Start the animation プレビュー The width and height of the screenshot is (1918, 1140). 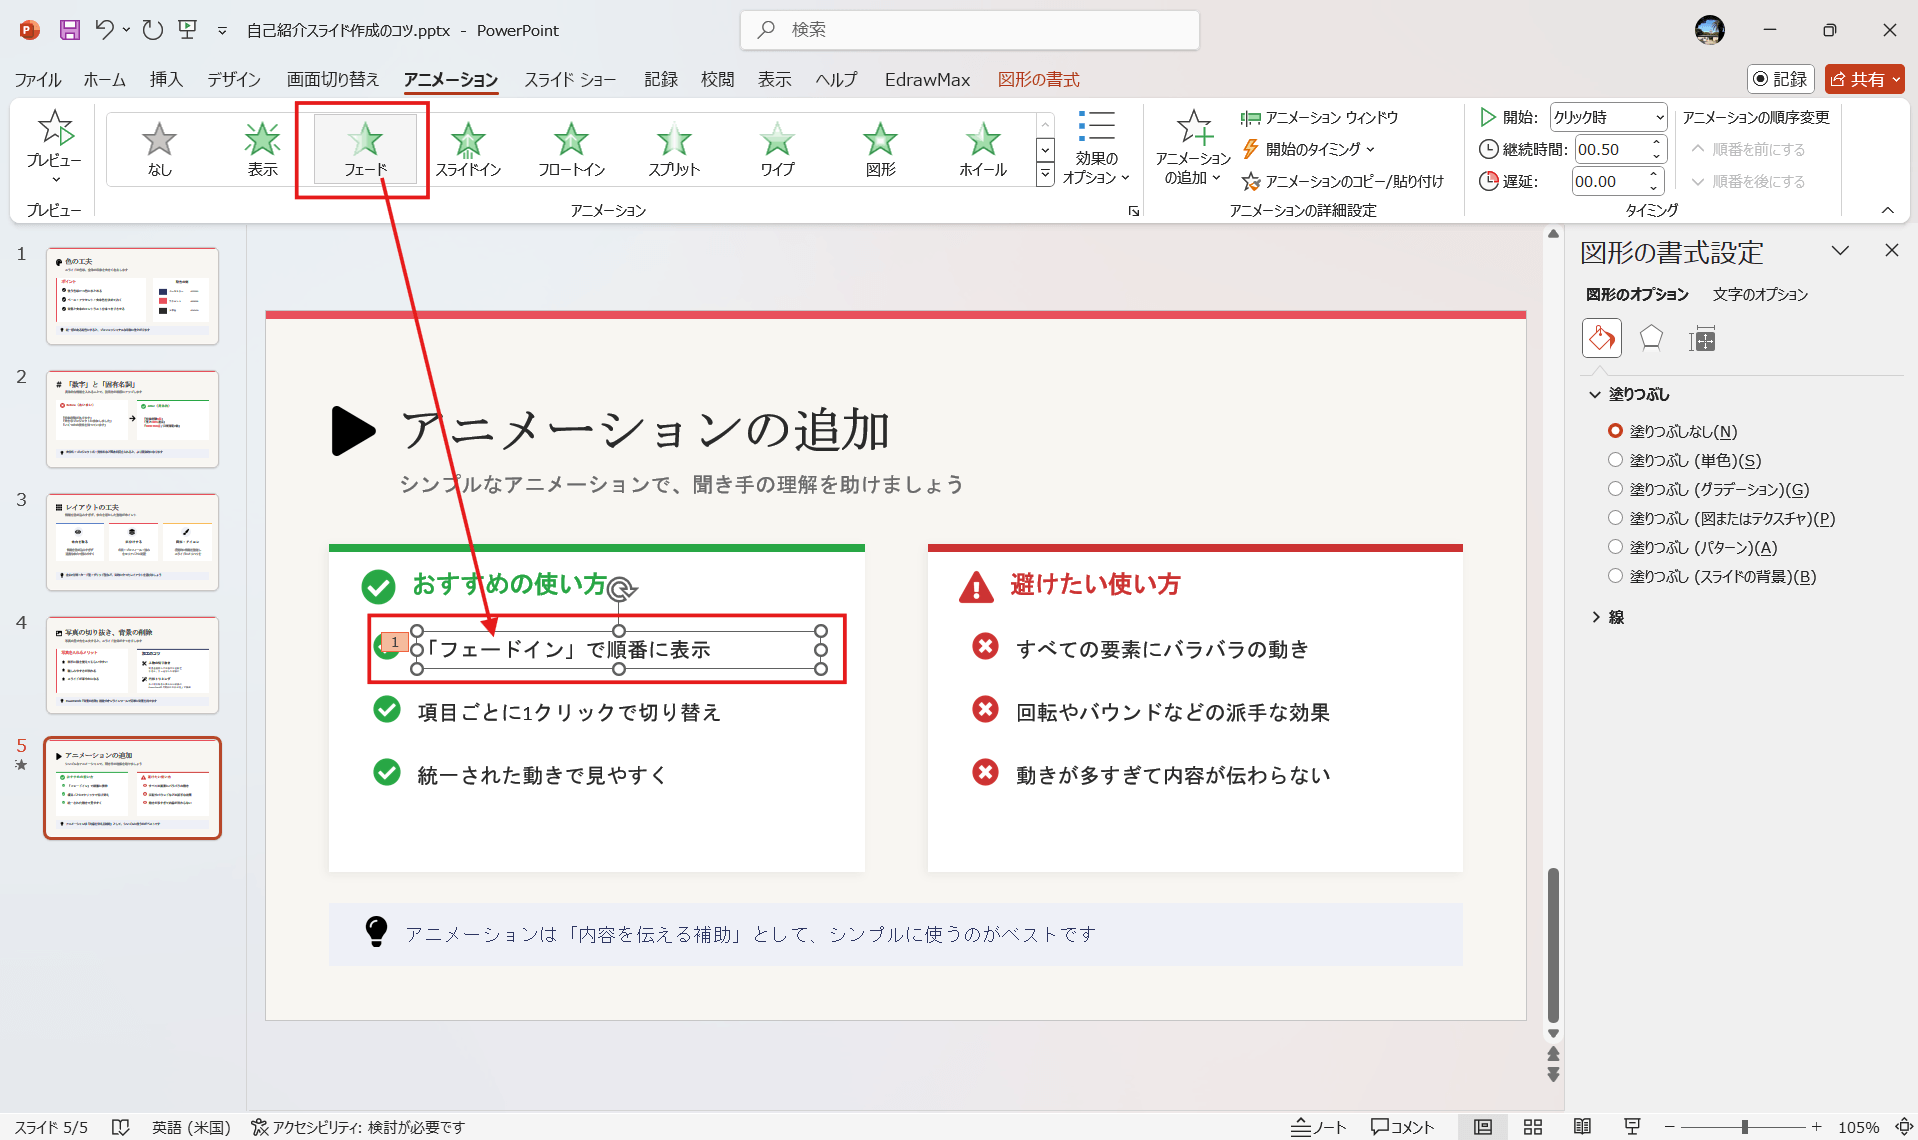point(55,140)
